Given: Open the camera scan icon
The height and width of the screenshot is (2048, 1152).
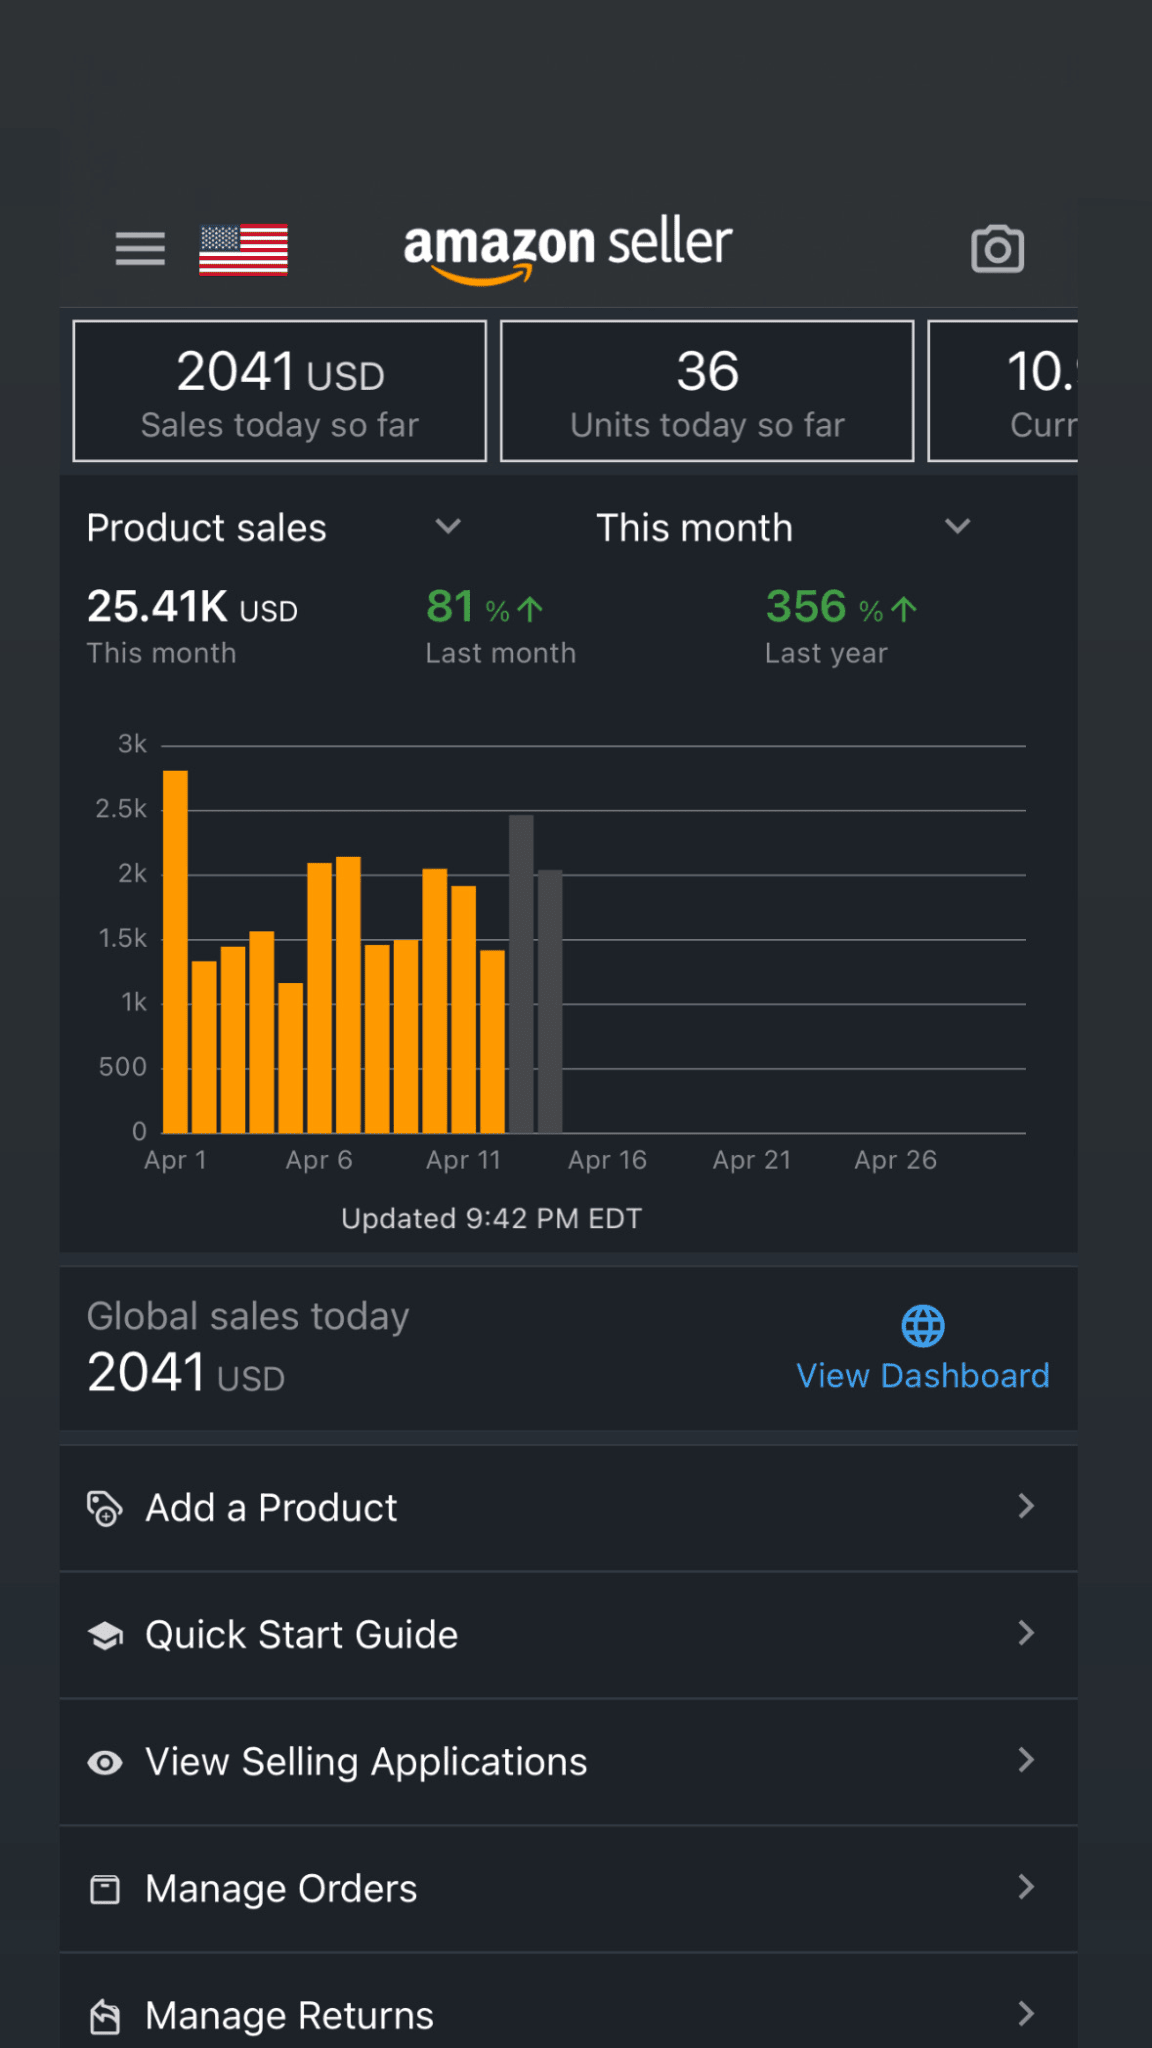Looking at the screenshot, I should [x=997, y=249].
